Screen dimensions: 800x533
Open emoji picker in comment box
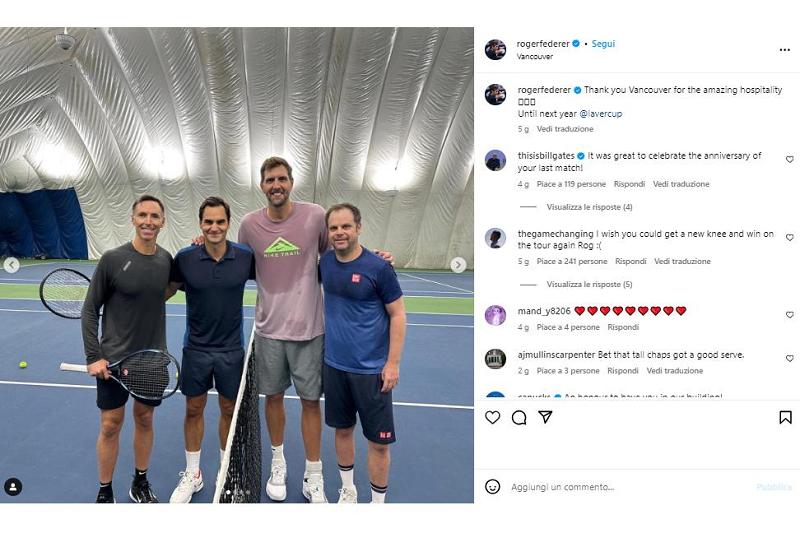click(492, 487)
